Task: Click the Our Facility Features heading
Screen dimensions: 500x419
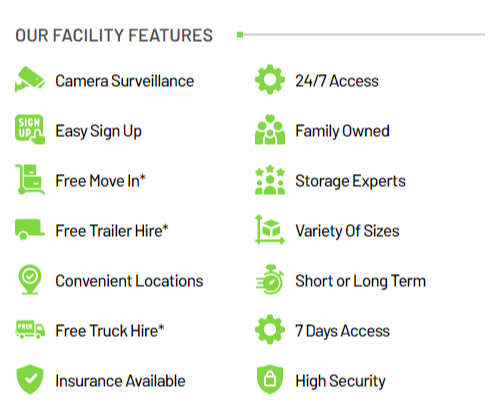Action: 114,35
